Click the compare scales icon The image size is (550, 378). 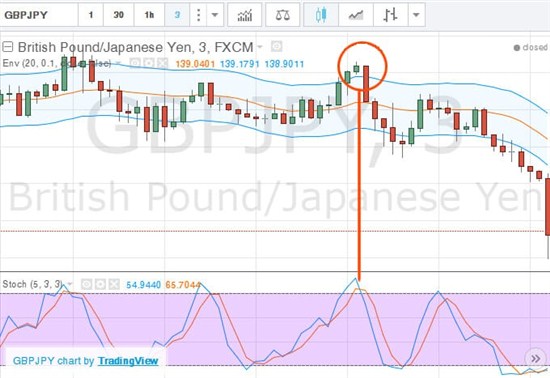coord(283,15)
